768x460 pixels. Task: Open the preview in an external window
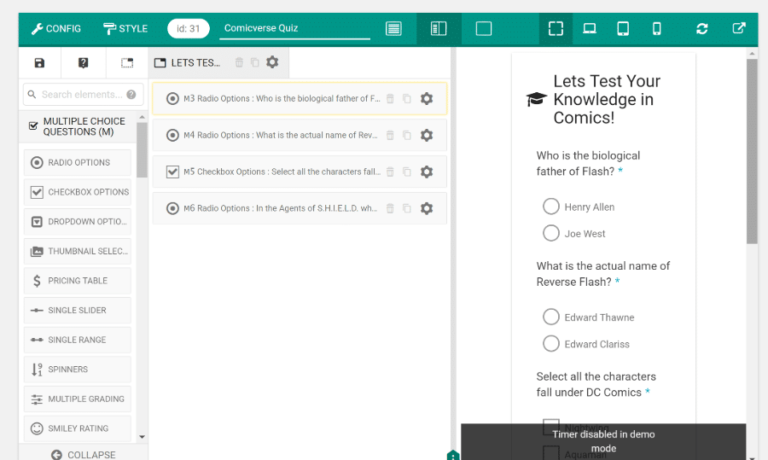(x=739, y=28)
